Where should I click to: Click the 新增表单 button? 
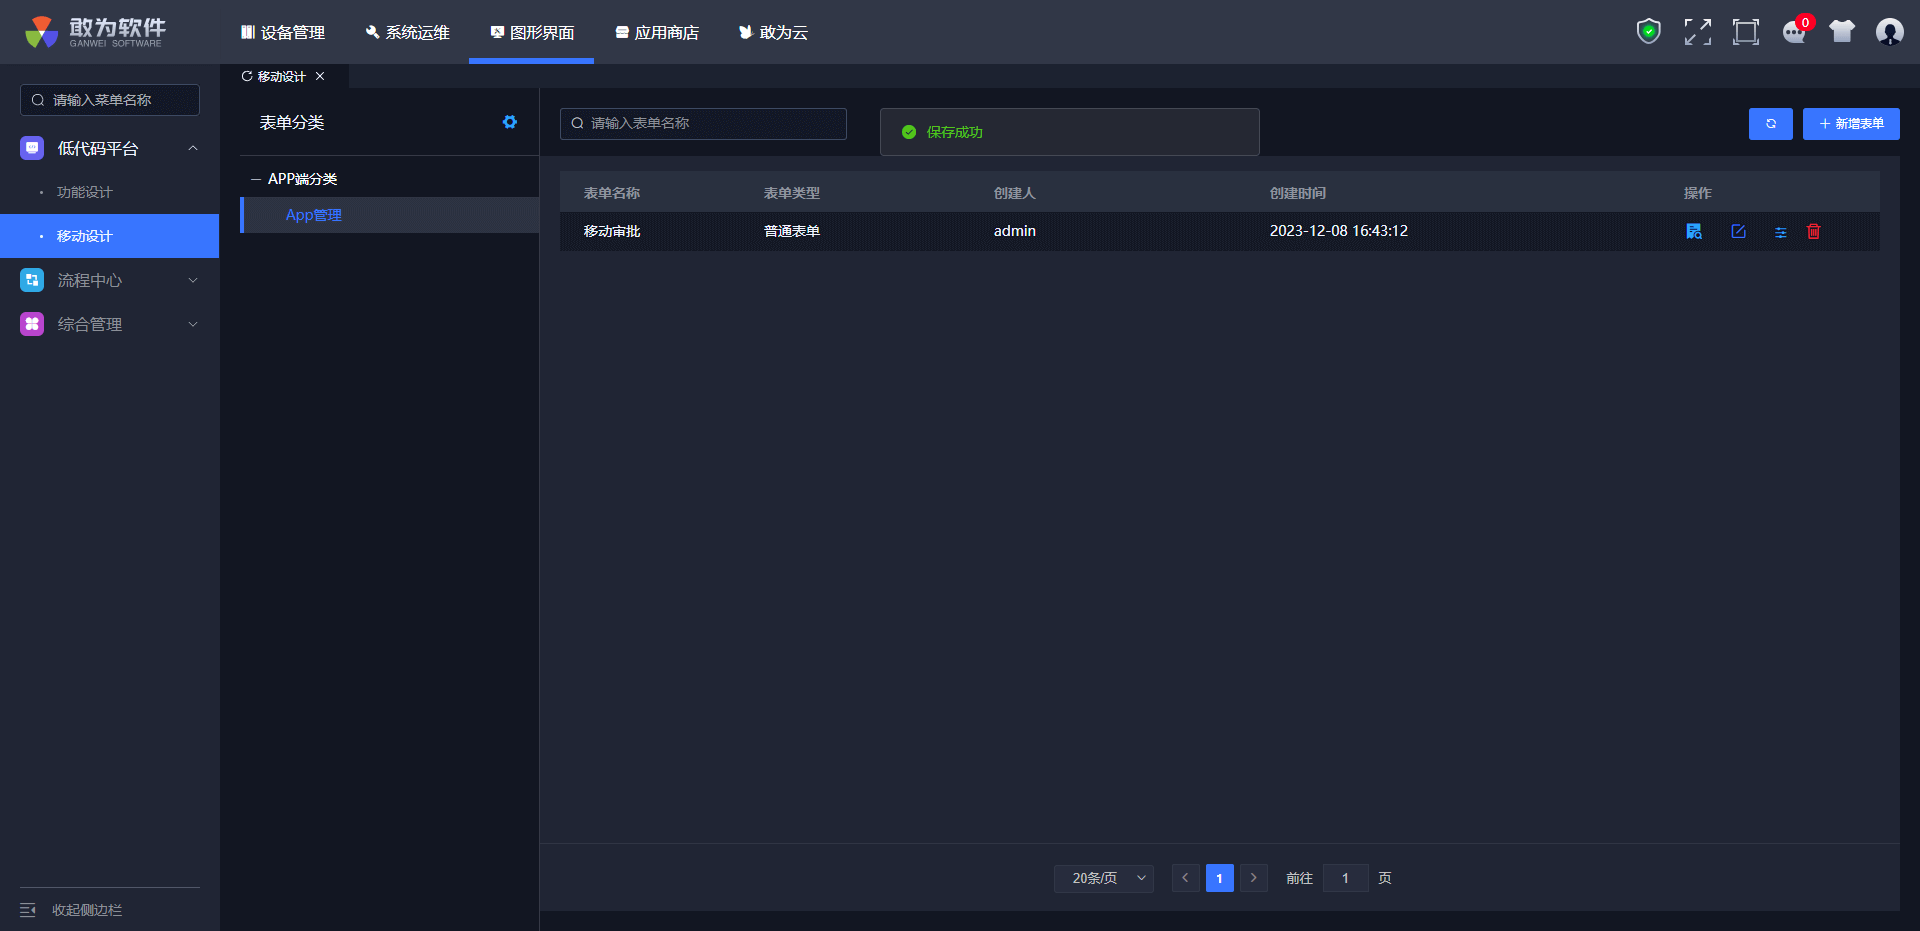[x=1851, y=124]
